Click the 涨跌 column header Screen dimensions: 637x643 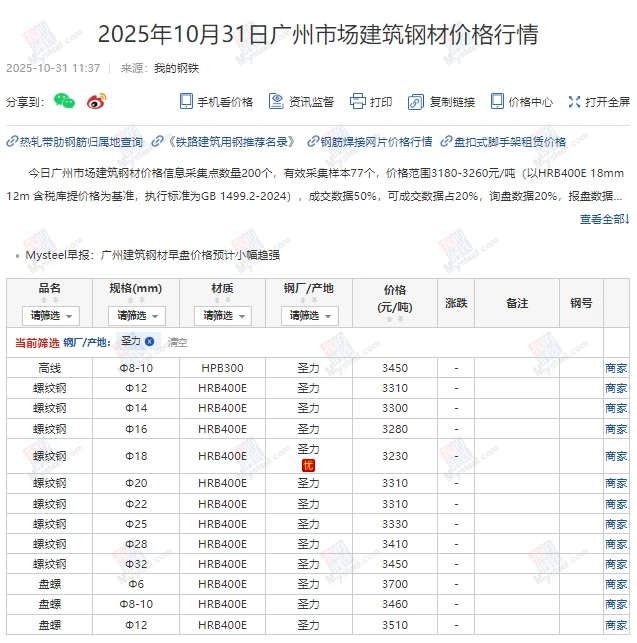(456, 303)
